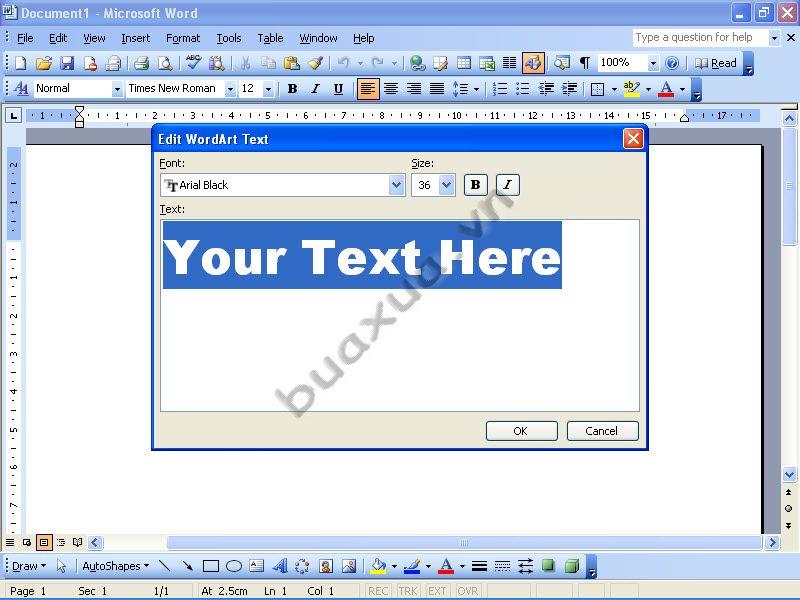The height and width of the screenshot is (600, 800).
Task: Open the Size dropdown in the WordArt dialog
Action: coord(446,185)
